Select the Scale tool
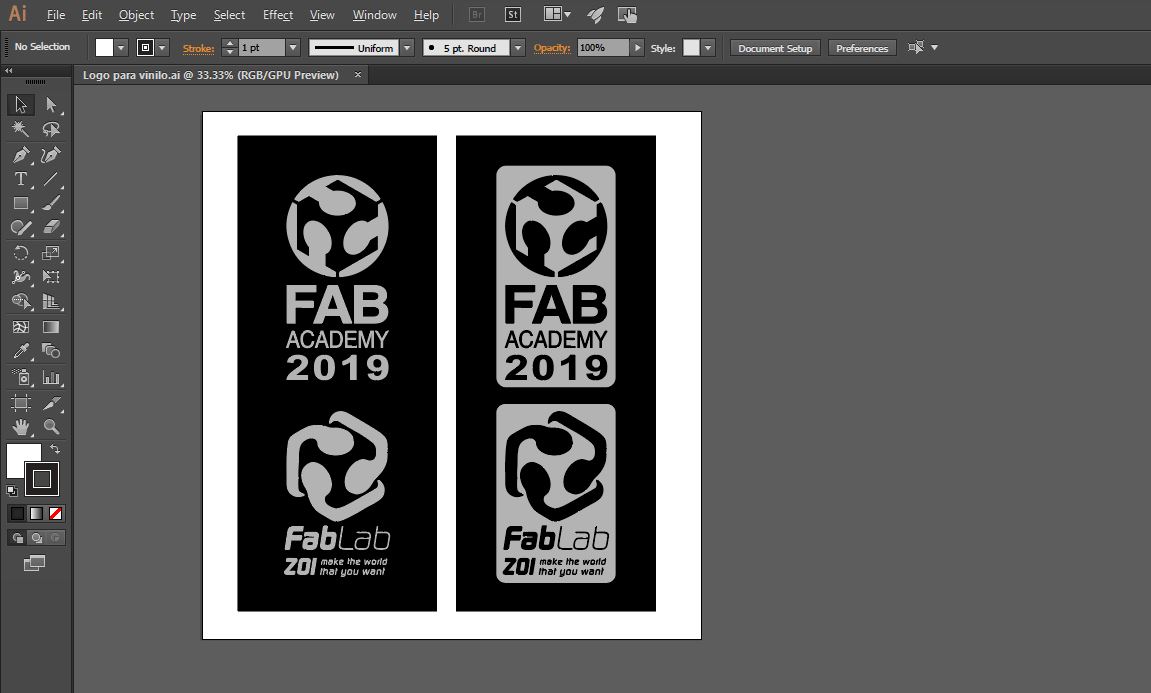Viewport: 1151px width, 693px height. tap(51, 253)
